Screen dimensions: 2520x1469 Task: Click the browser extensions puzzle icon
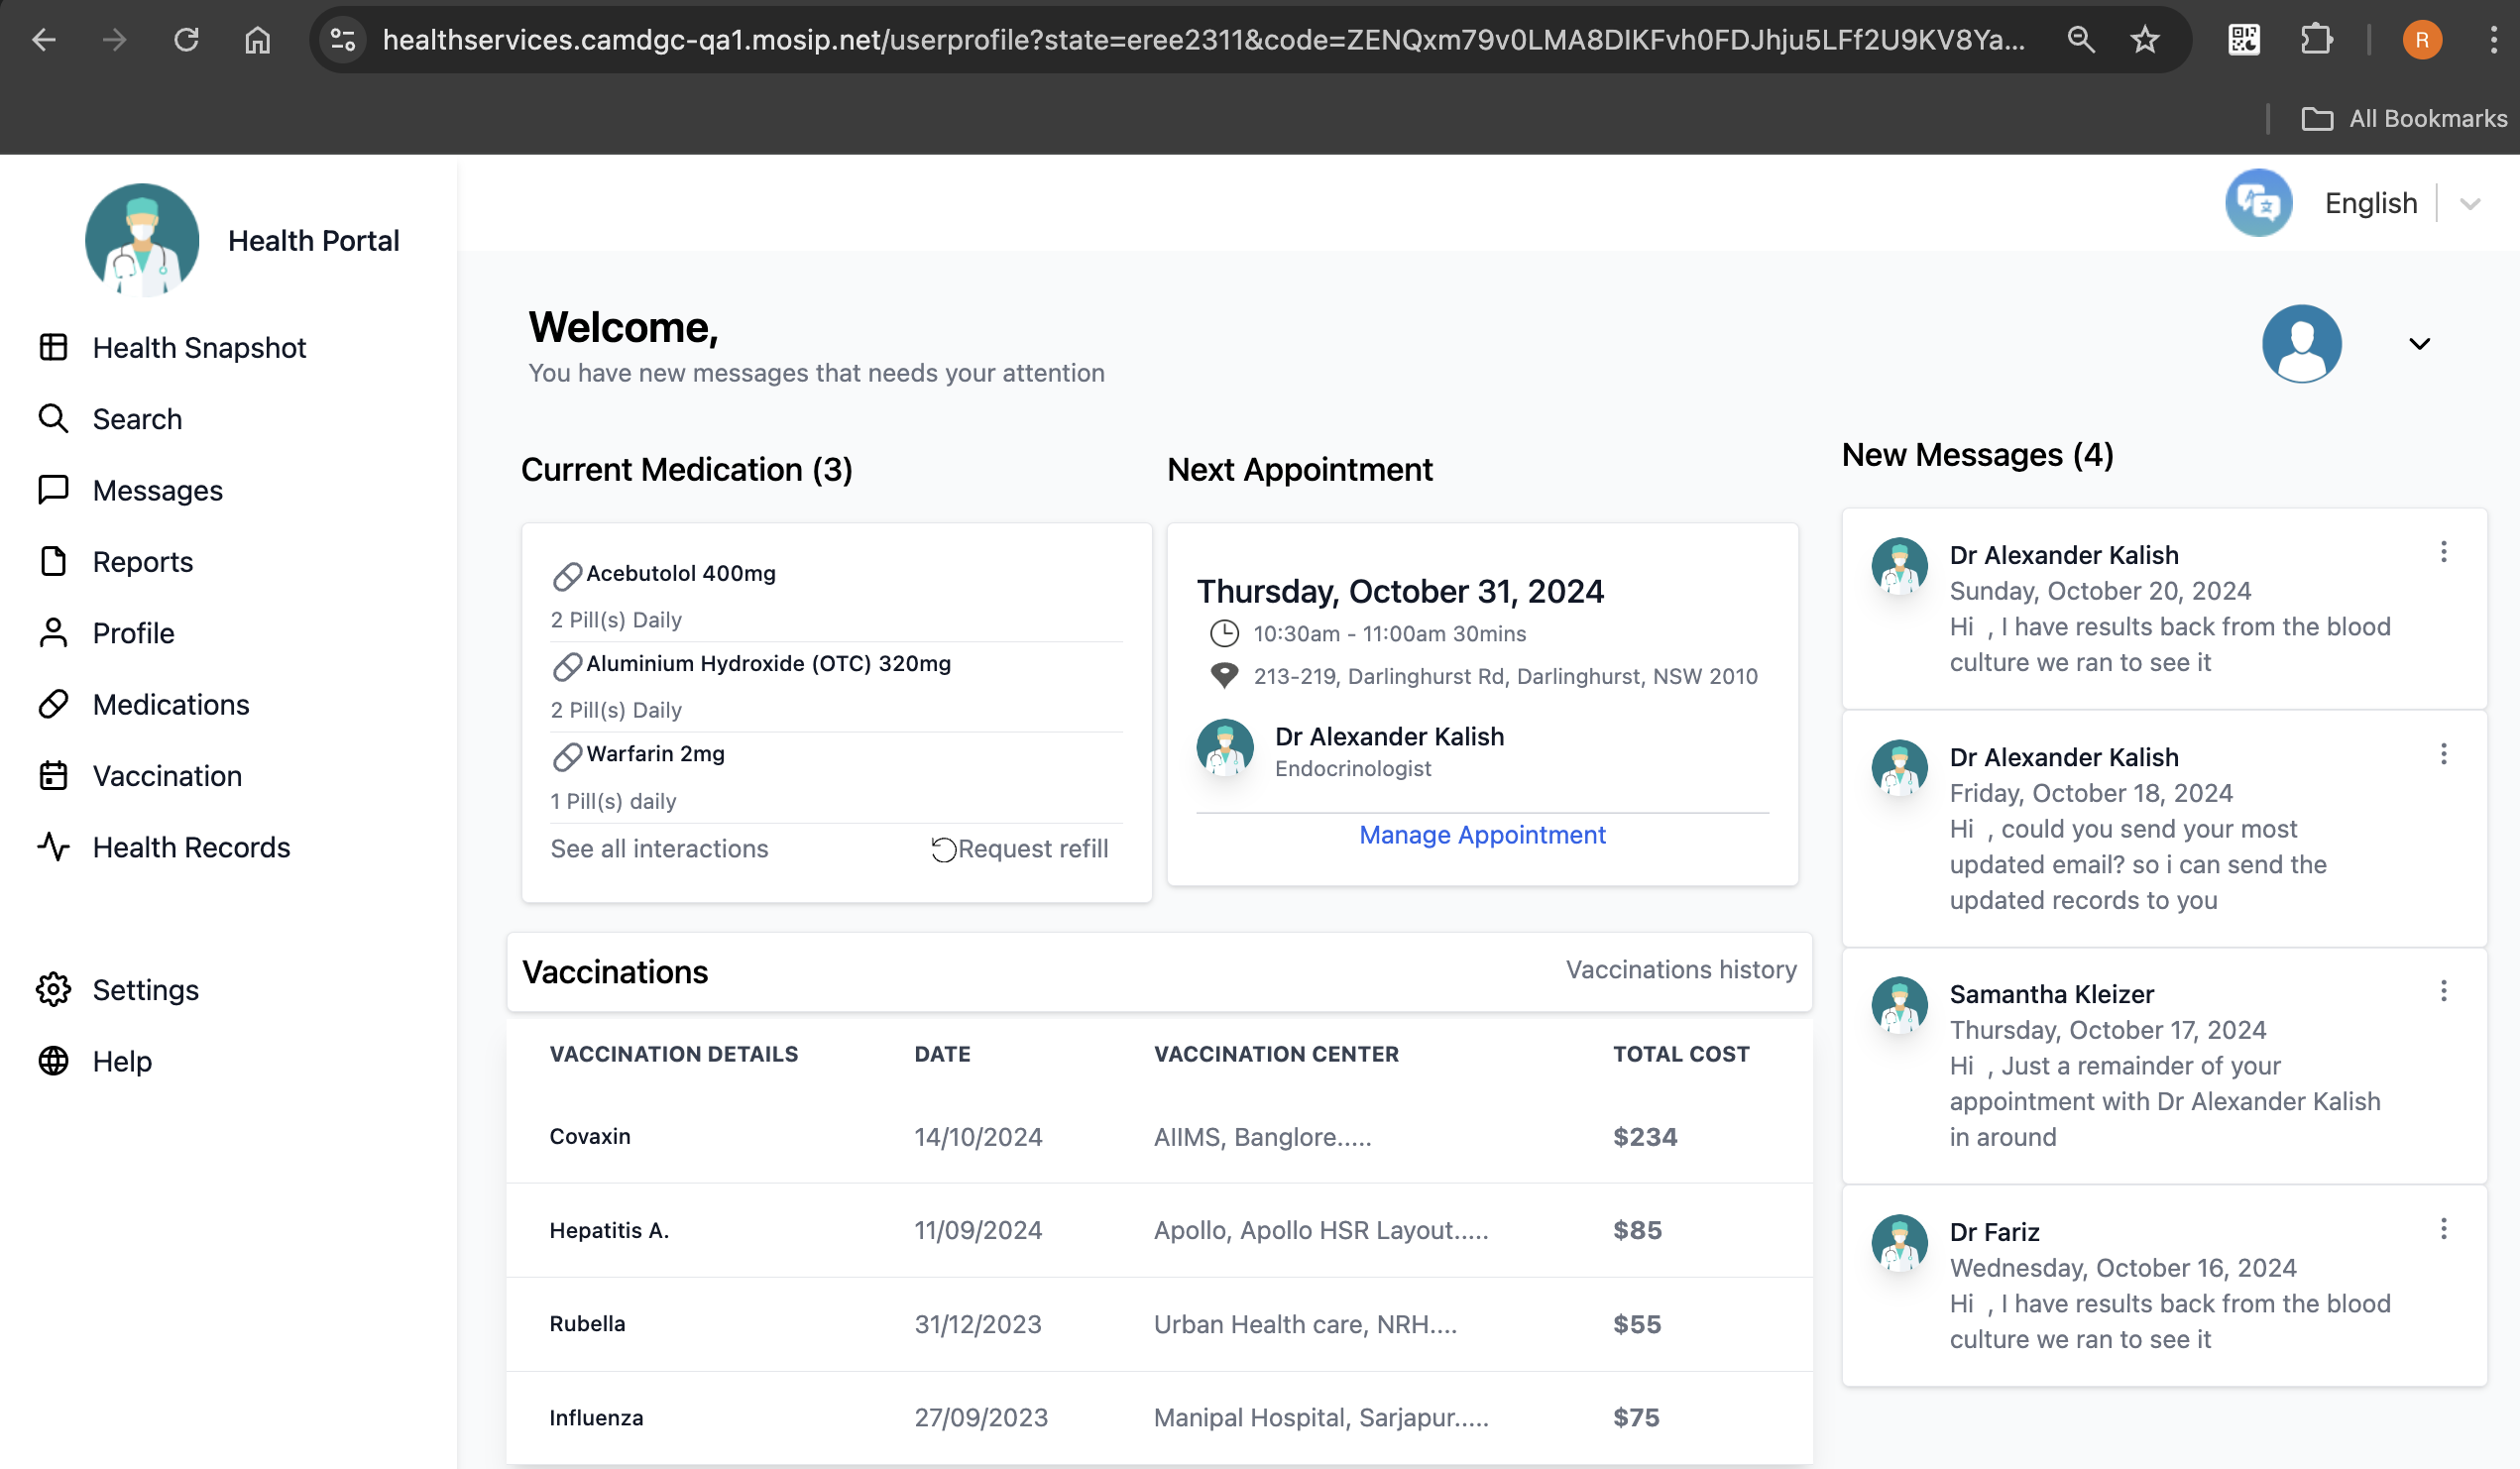[x=2315, y=40]
